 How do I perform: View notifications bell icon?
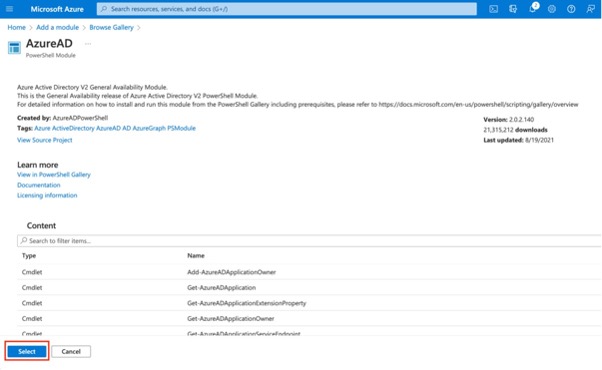pos(533,8)
